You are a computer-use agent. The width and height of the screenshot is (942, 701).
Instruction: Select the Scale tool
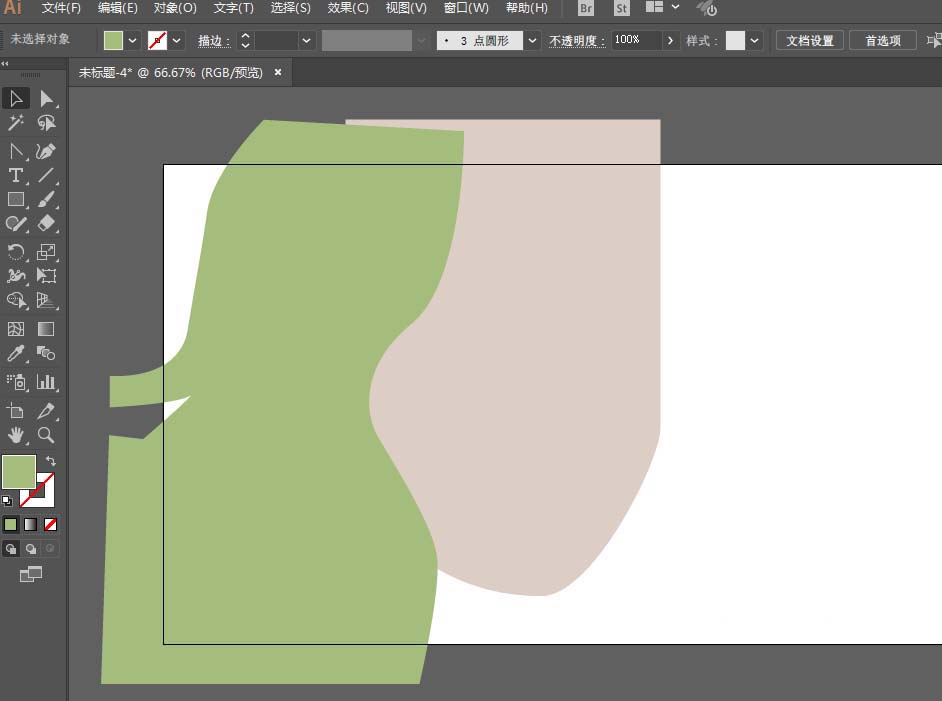(46, 252)
